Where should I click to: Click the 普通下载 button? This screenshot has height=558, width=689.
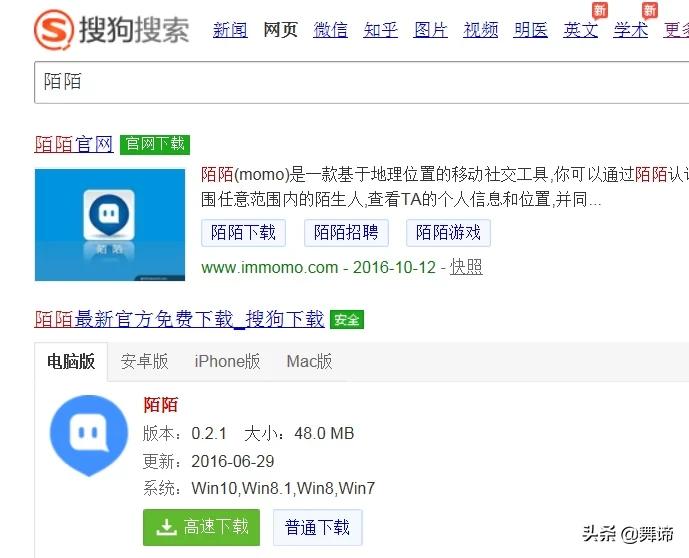pyautogui.click(x=318, y=527)
